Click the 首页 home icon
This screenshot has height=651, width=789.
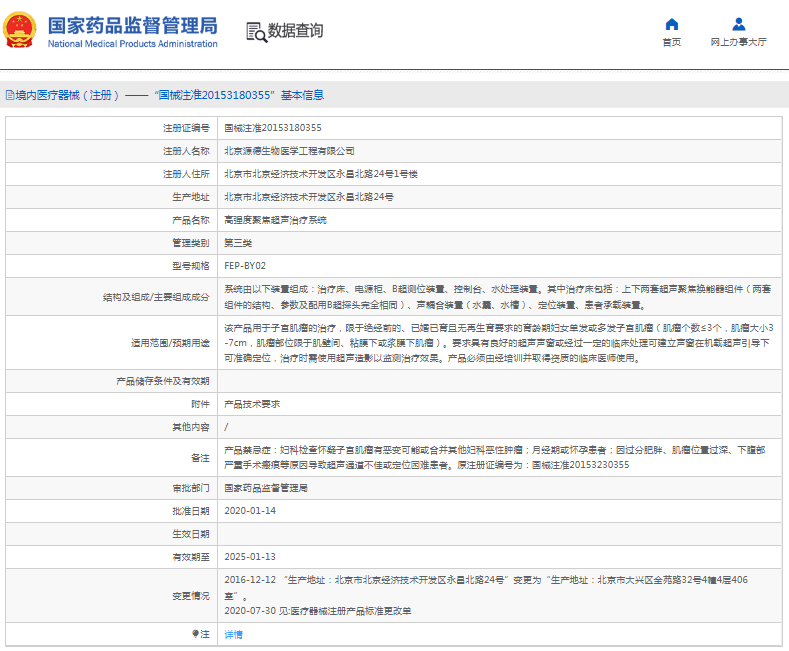tap(672, 24)
